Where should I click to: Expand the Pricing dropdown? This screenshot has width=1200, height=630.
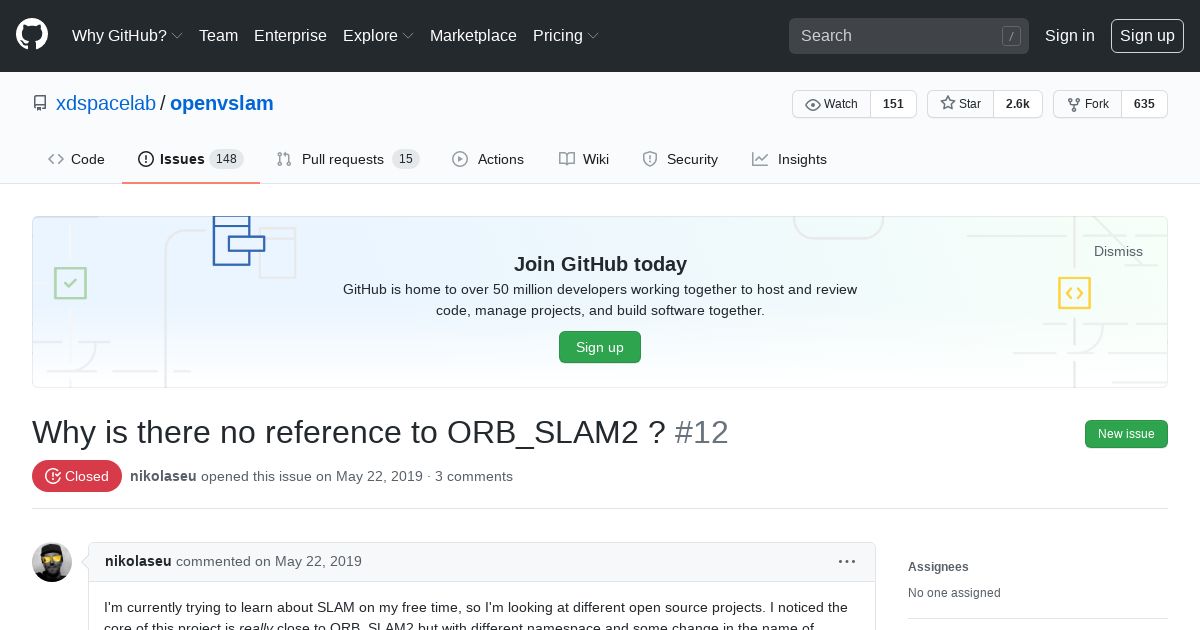coord(566,35)
